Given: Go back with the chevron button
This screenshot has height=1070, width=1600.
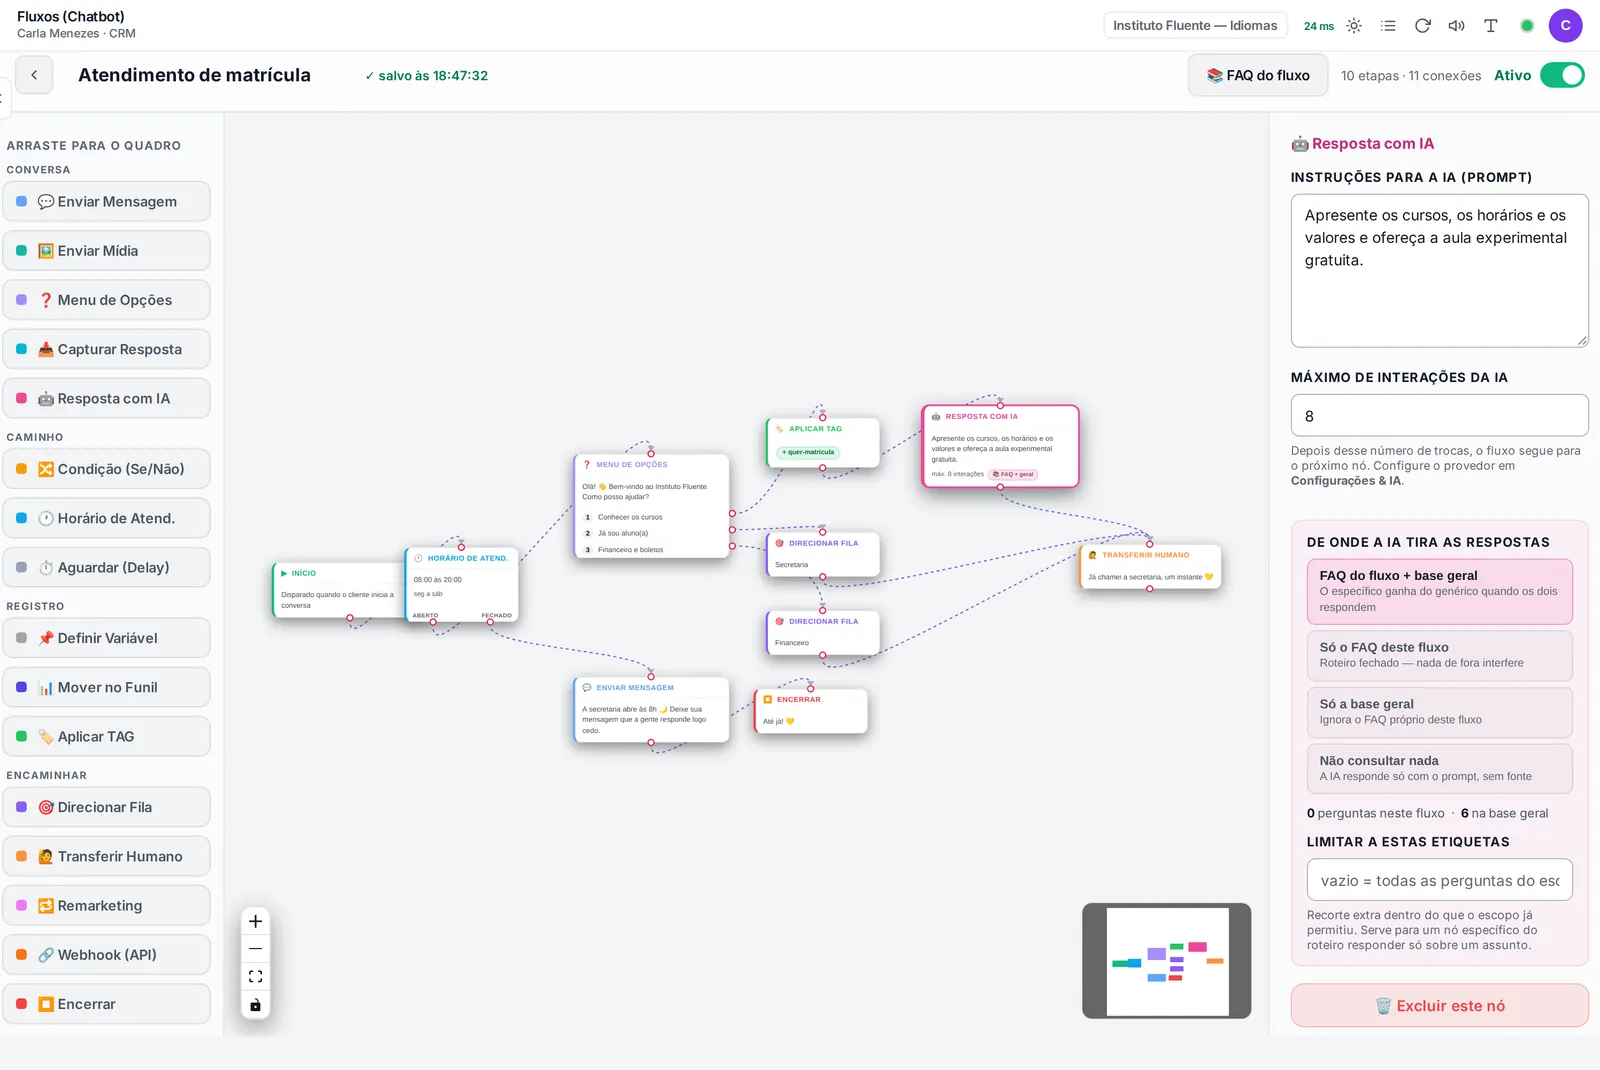Looking at the screenshot, I should click(34, 75).
